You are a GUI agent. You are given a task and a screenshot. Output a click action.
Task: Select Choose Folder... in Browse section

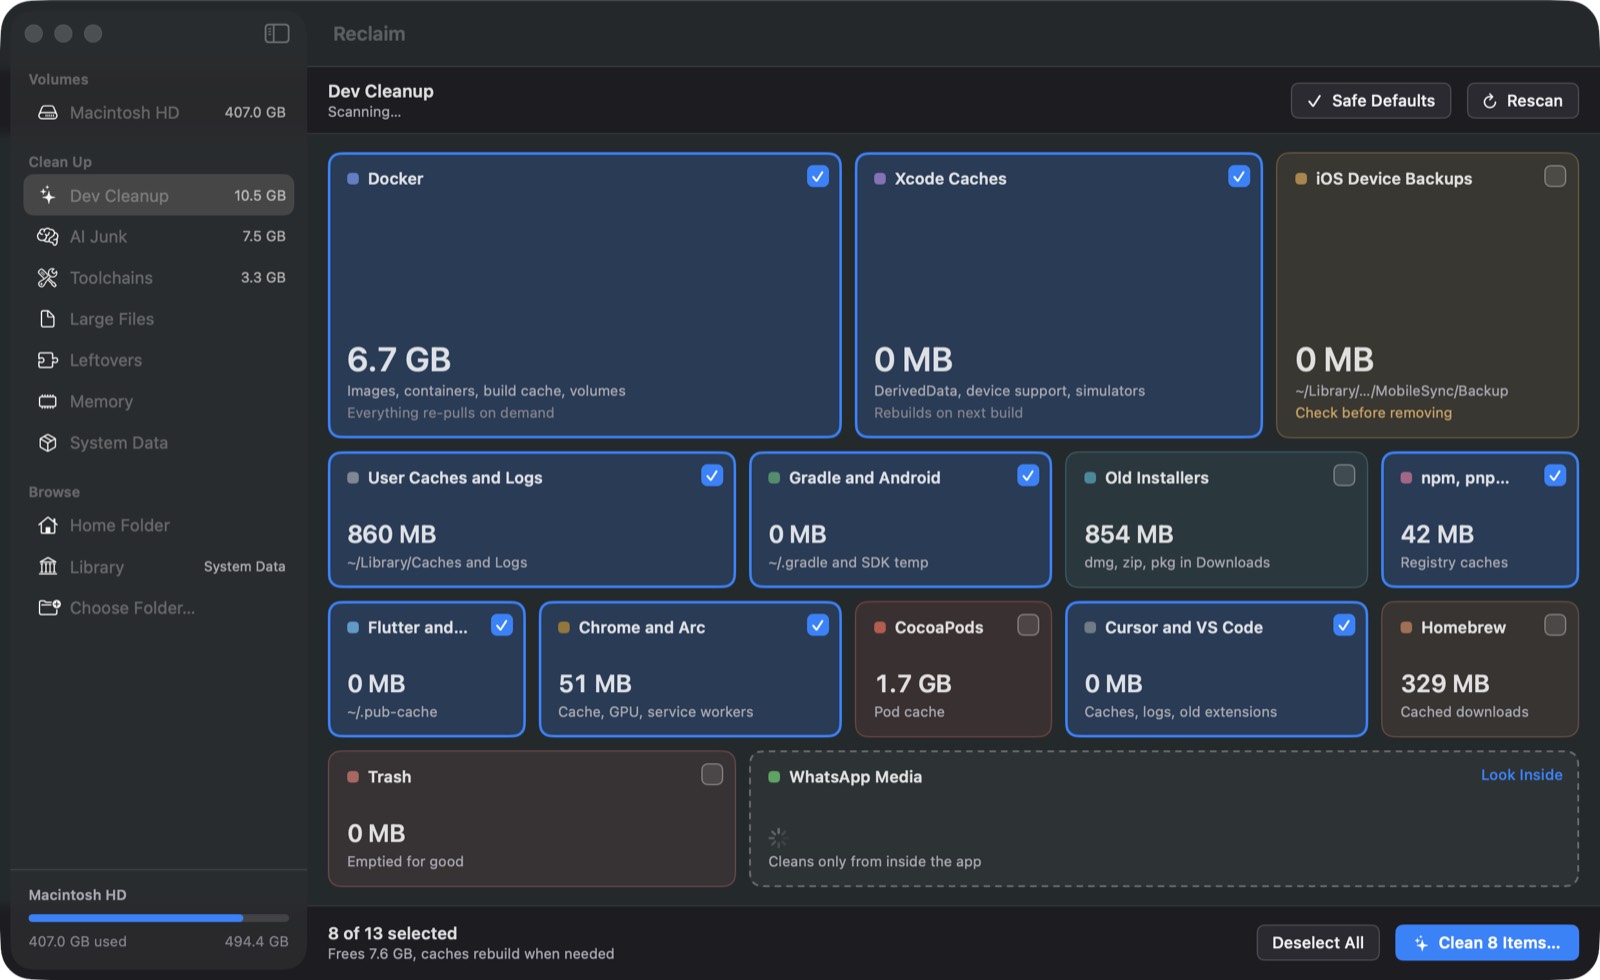click(159, 607)
